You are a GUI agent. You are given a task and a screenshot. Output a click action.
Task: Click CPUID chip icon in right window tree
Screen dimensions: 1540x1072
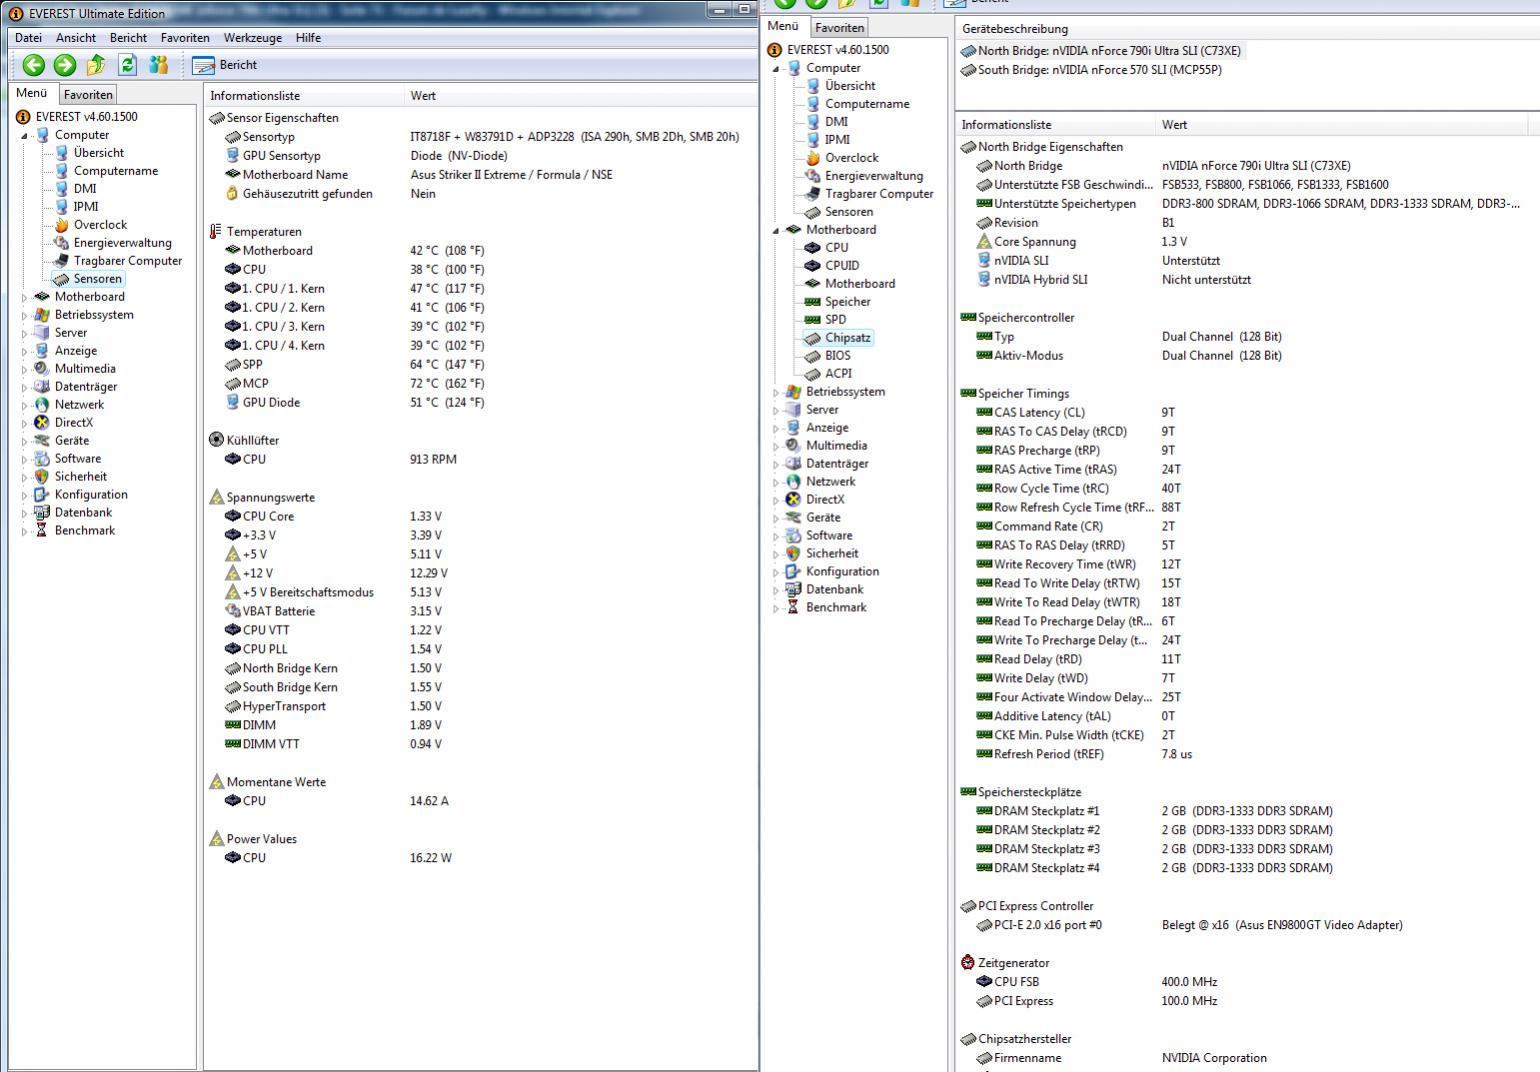(x=813, y=266)
